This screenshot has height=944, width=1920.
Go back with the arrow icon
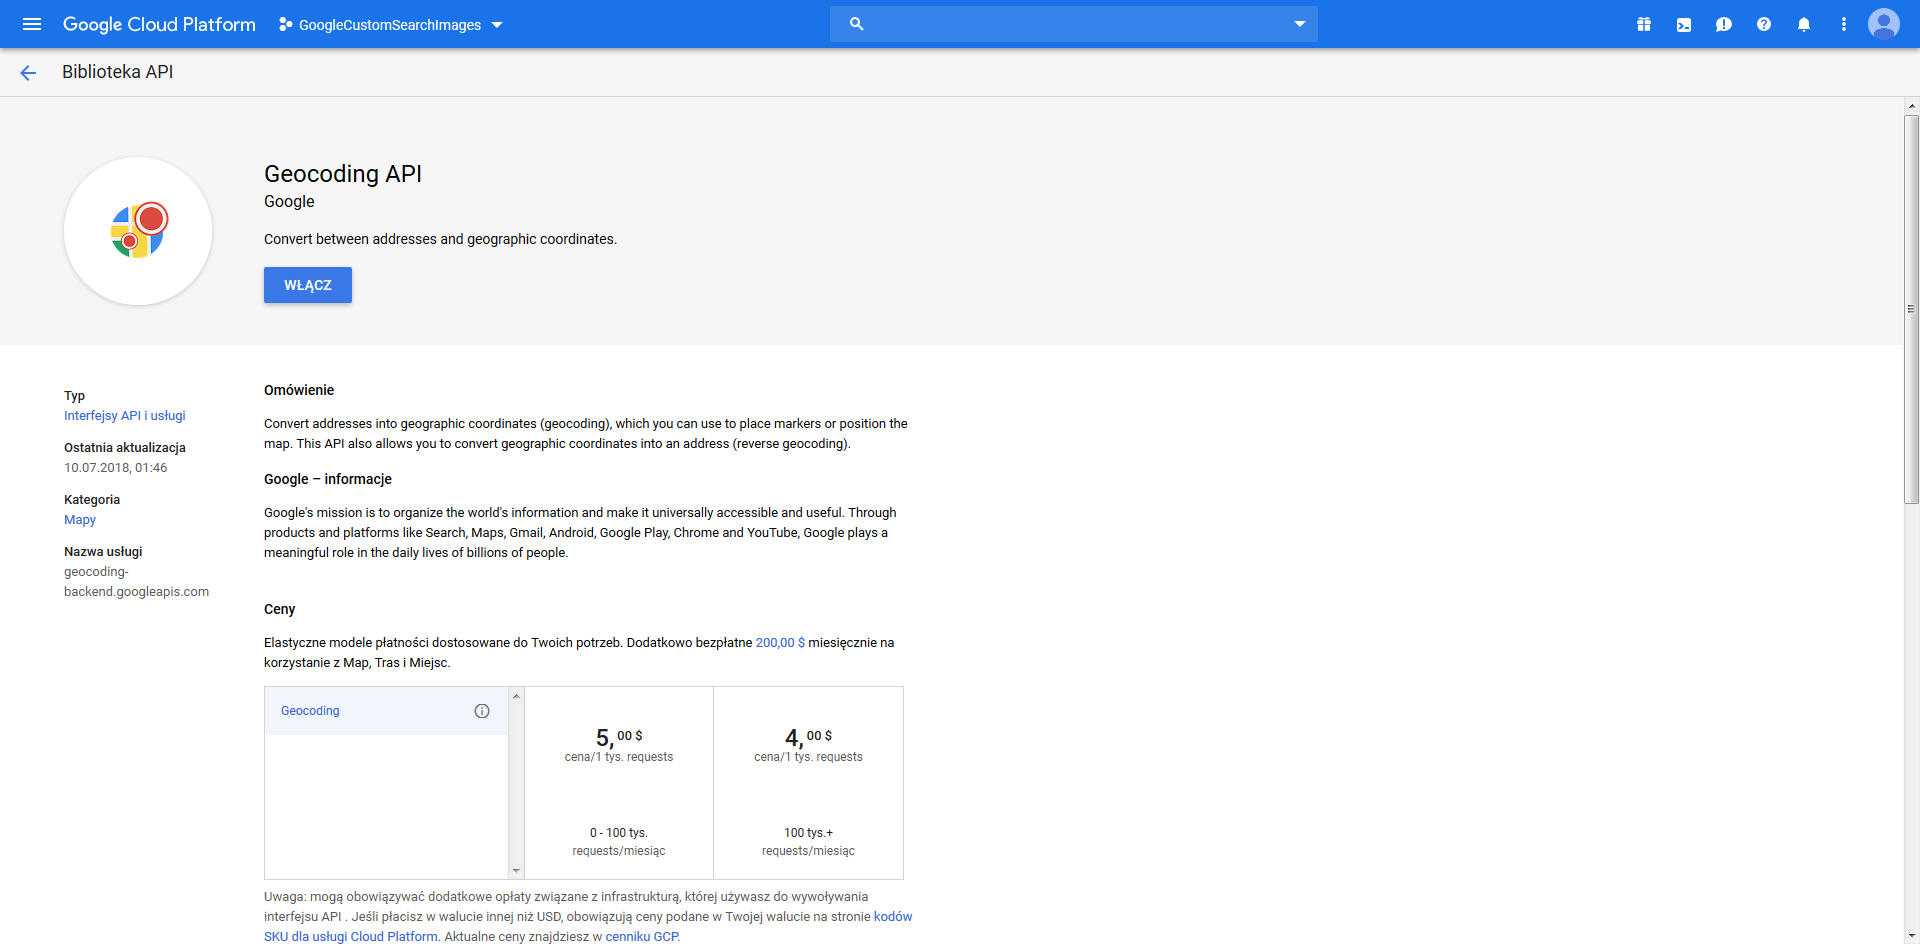pos(28,72)
